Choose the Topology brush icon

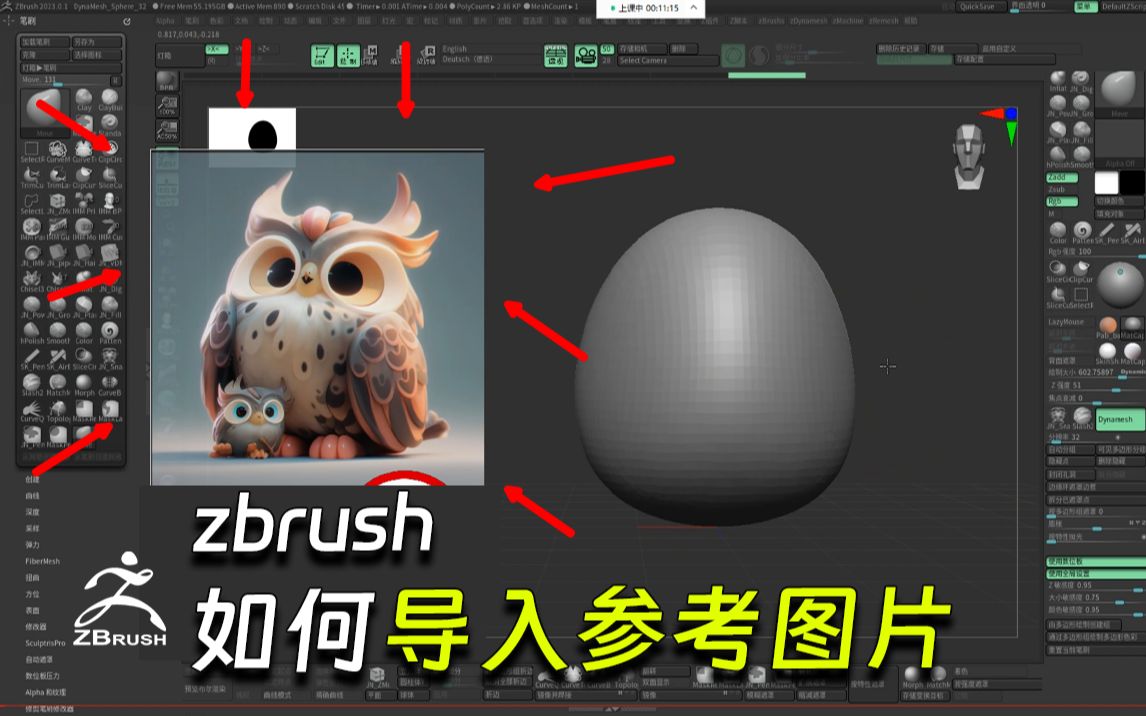tap(58, 410)
